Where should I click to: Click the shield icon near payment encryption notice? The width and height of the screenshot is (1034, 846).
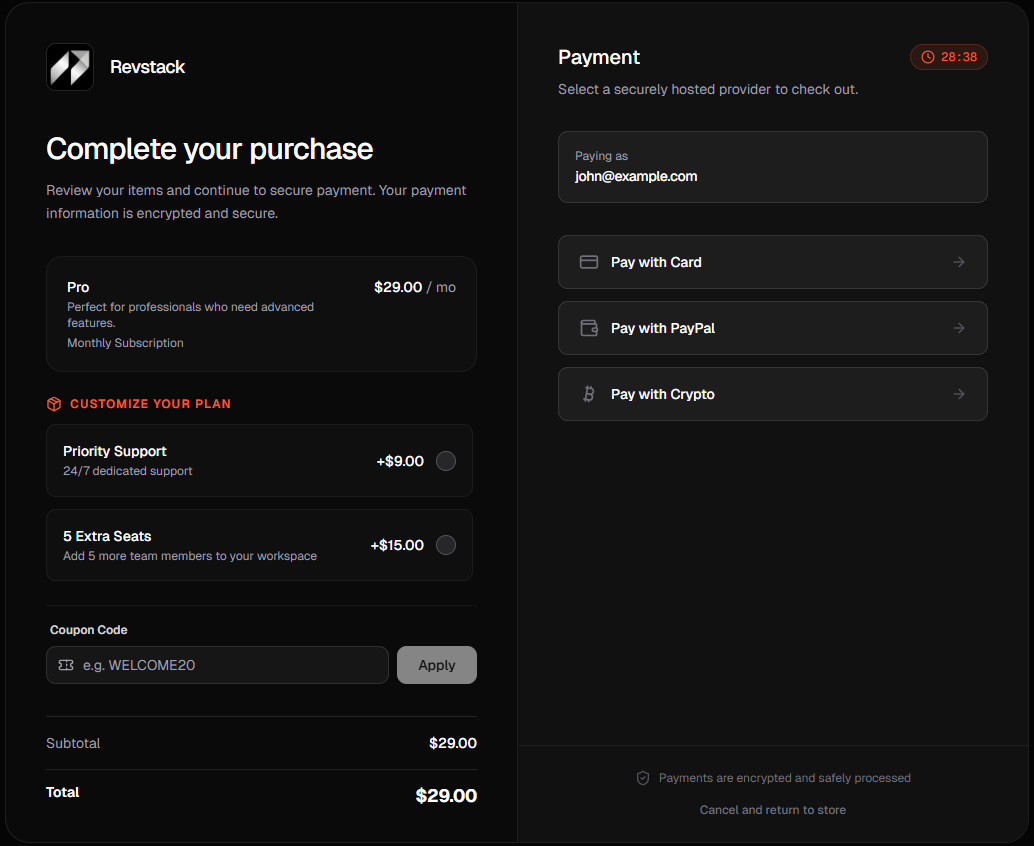pyautogui.click(x=643, y=778)
